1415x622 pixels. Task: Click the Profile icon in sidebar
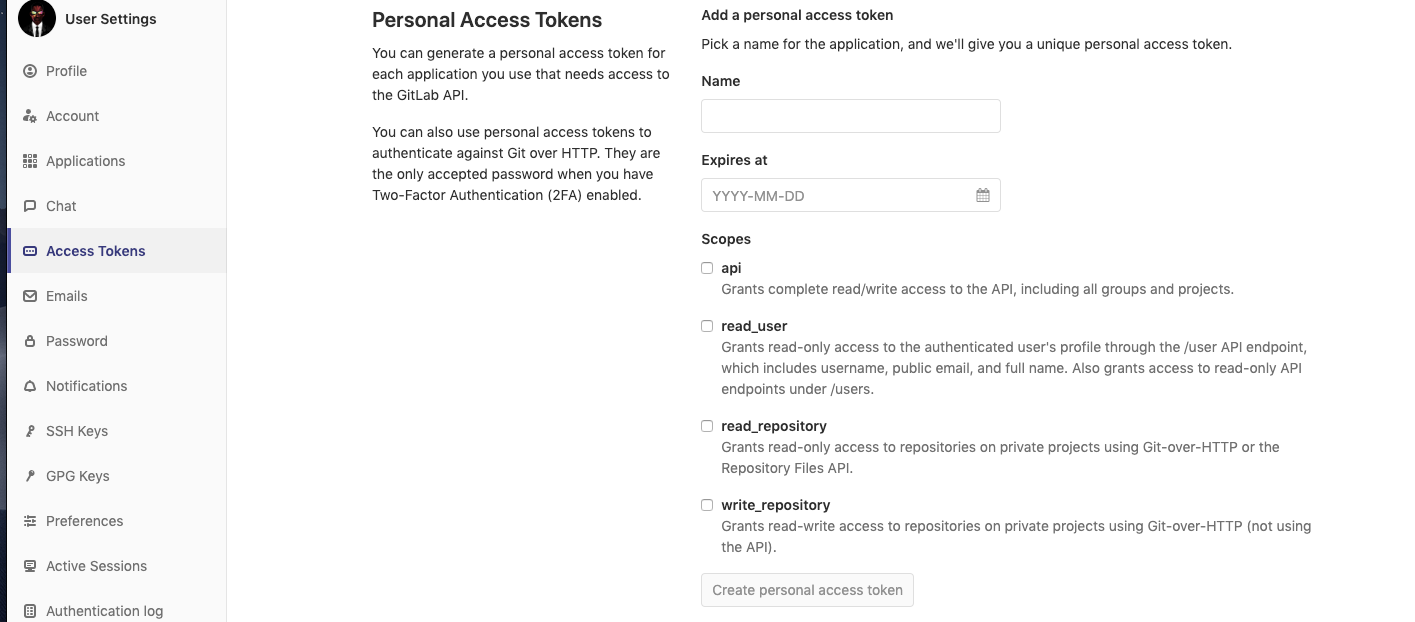coord(30,71)
